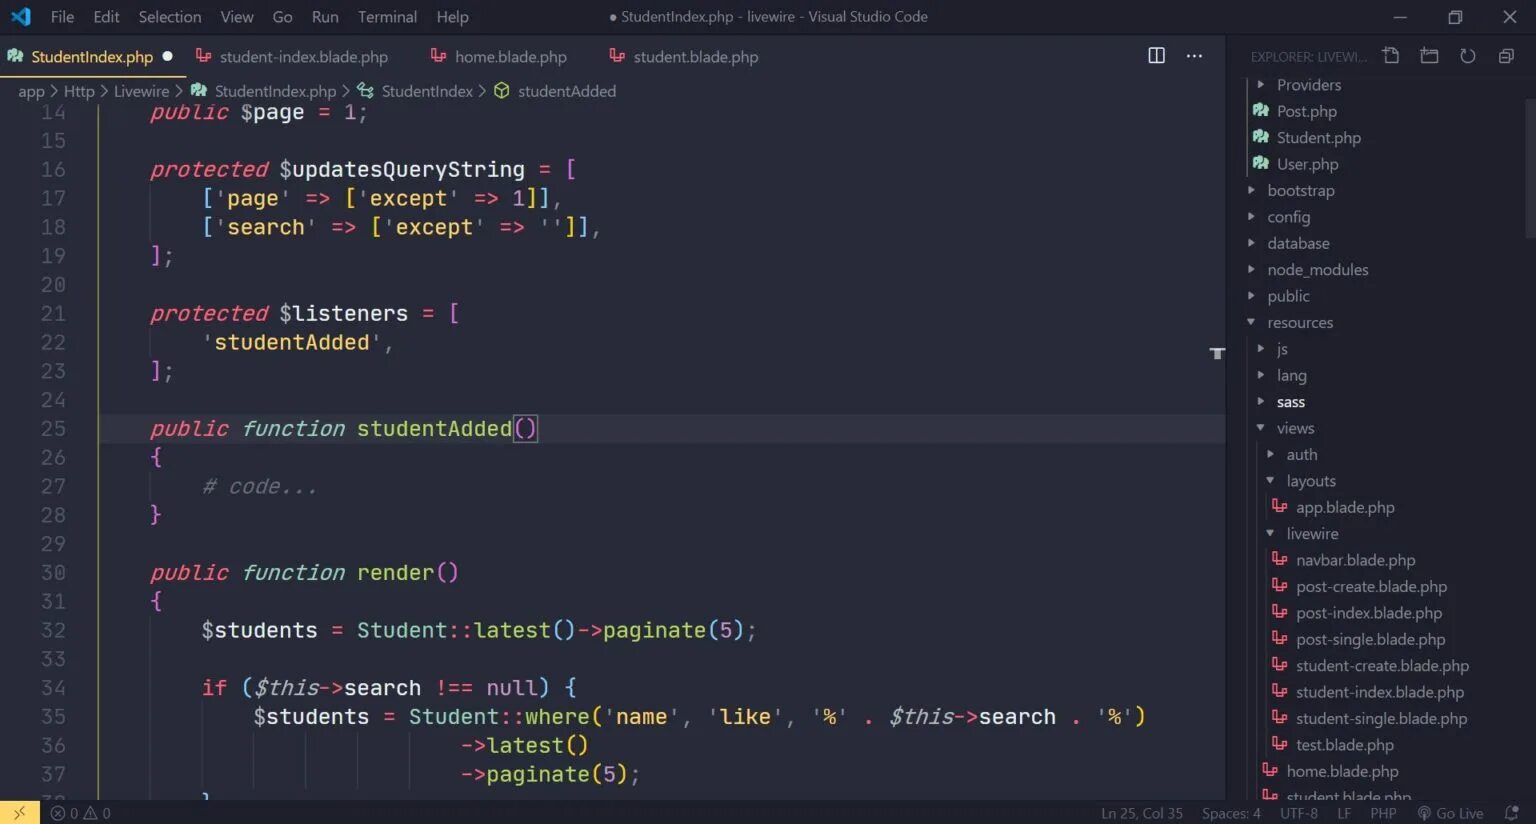Collapse all folders in Explorer
The image size is (1536, 824).
(1506, 56)
